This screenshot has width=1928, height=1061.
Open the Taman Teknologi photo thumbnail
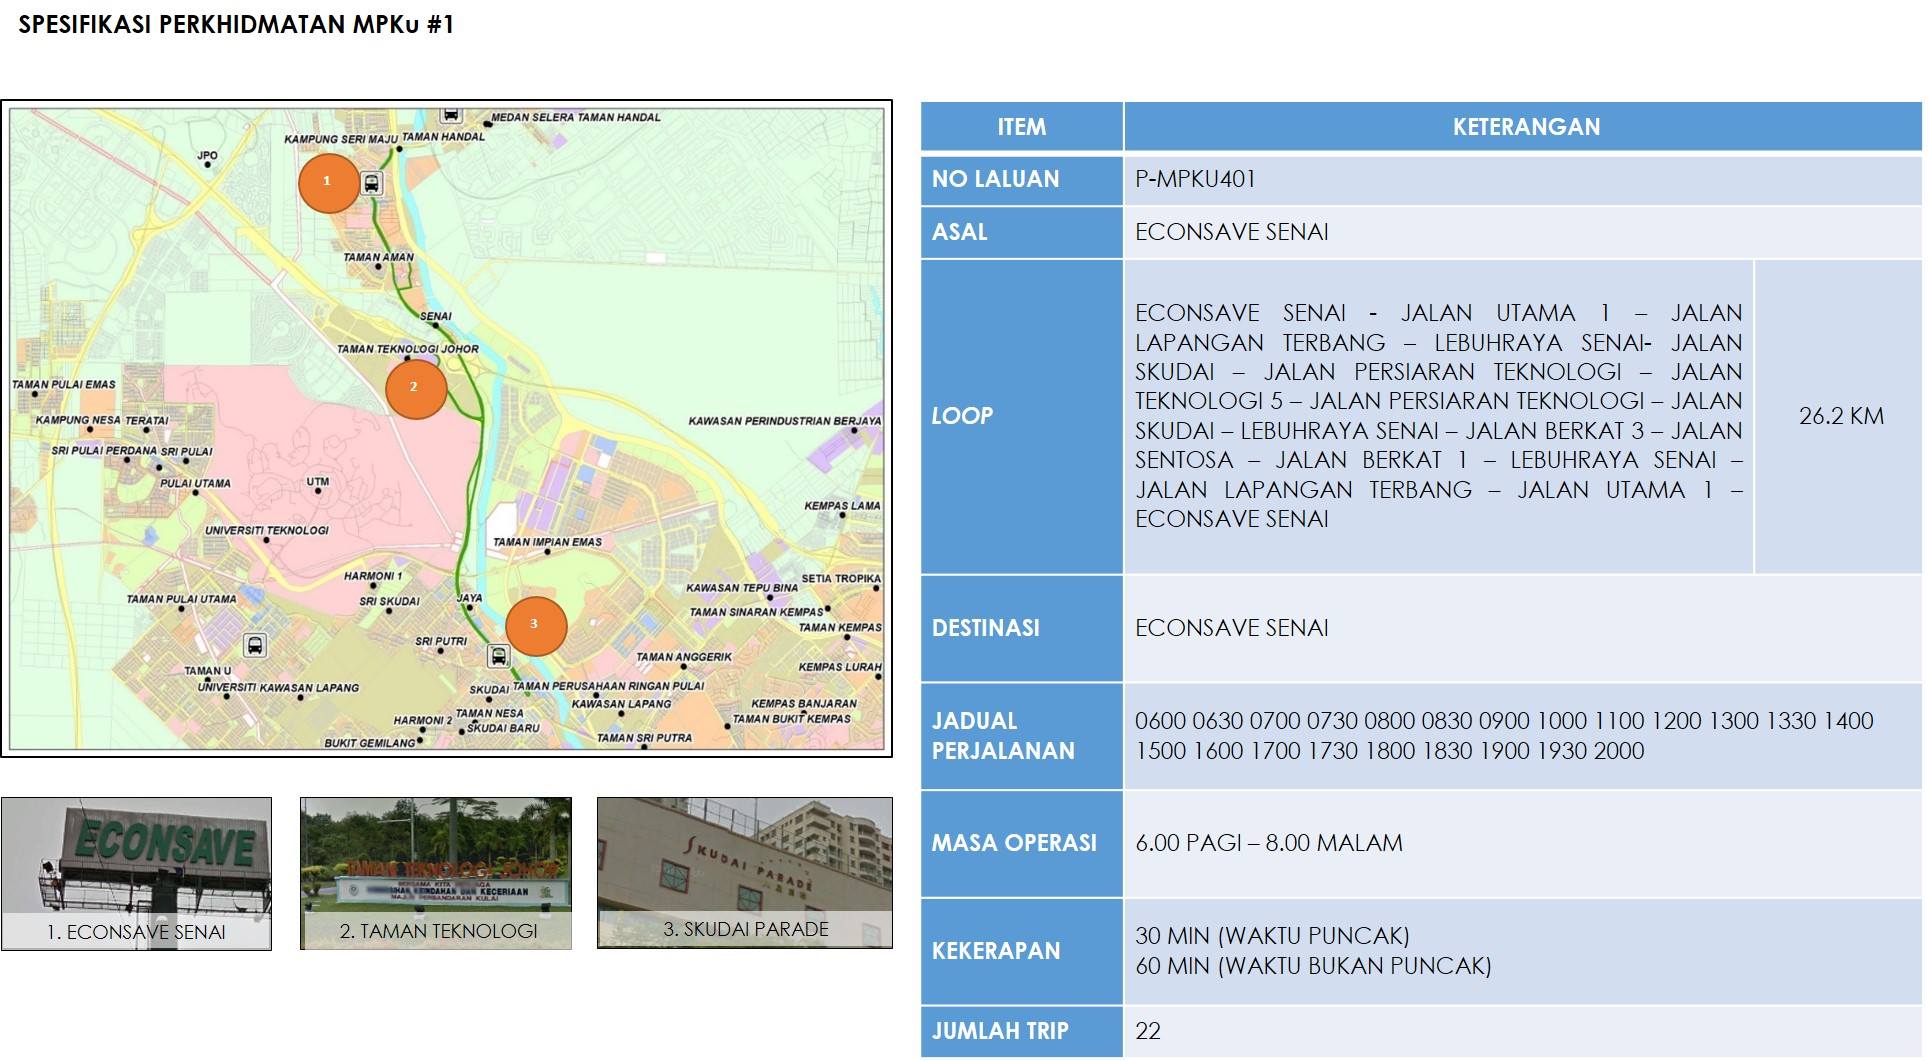(436, 873)
